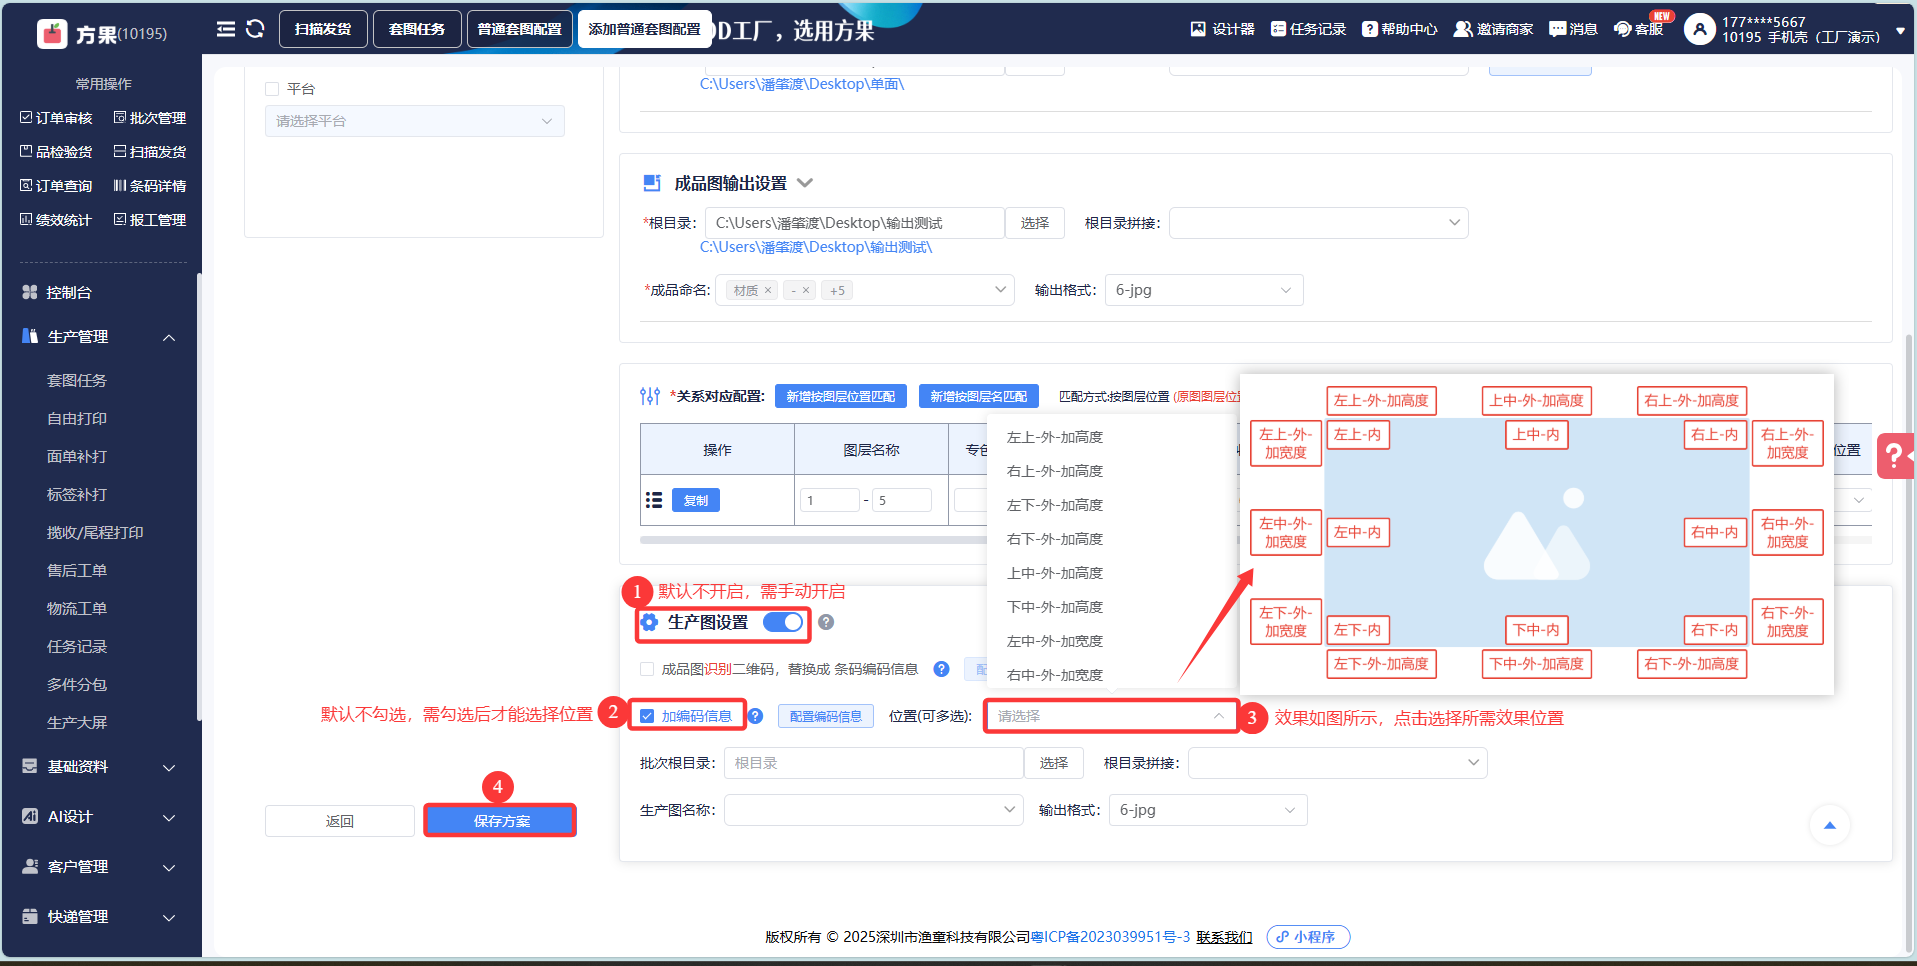Open 售后工单 in the sidebar menu
The width and height of the screenshot is (1917, 966).
pyautogui.click(x=77, y=571)
